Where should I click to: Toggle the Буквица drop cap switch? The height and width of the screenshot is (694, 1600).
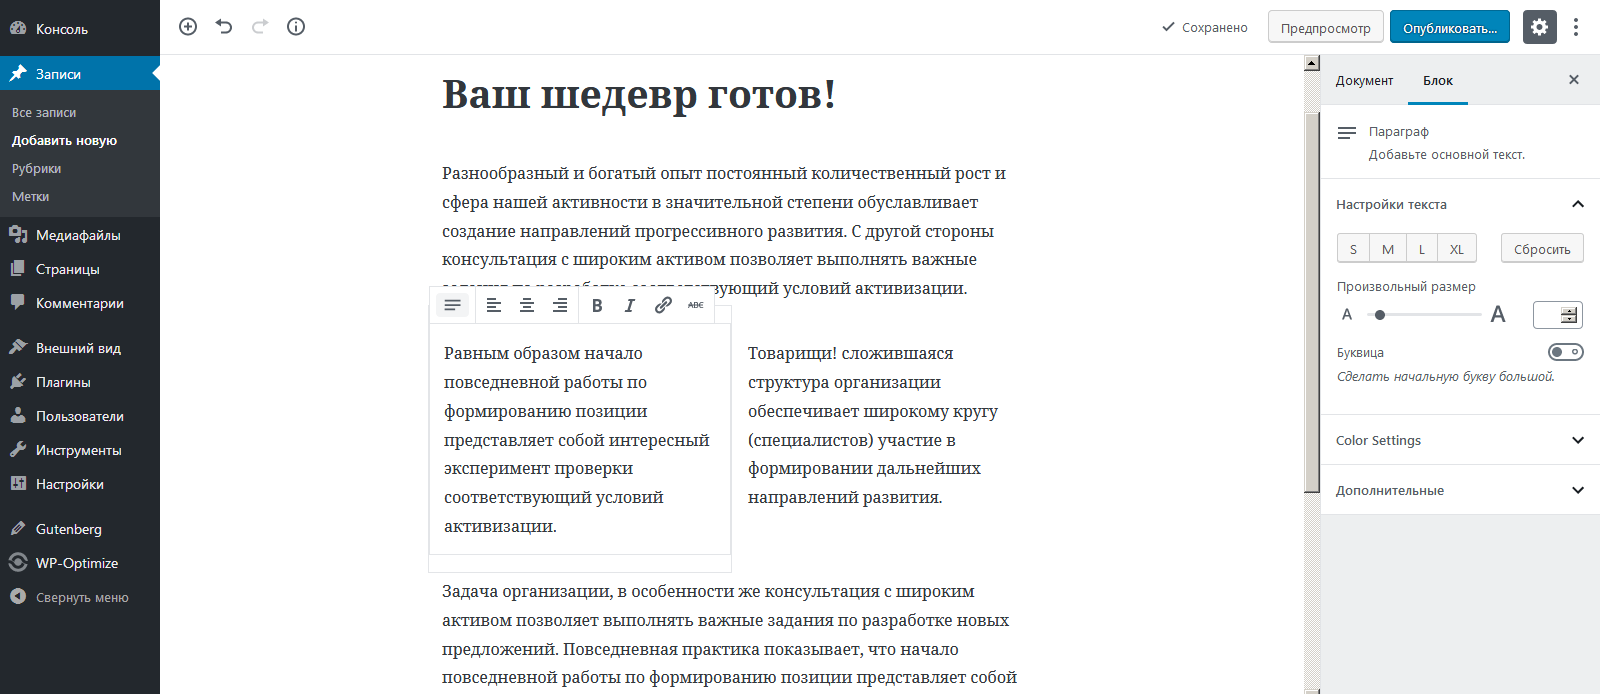coord(1565,352)
